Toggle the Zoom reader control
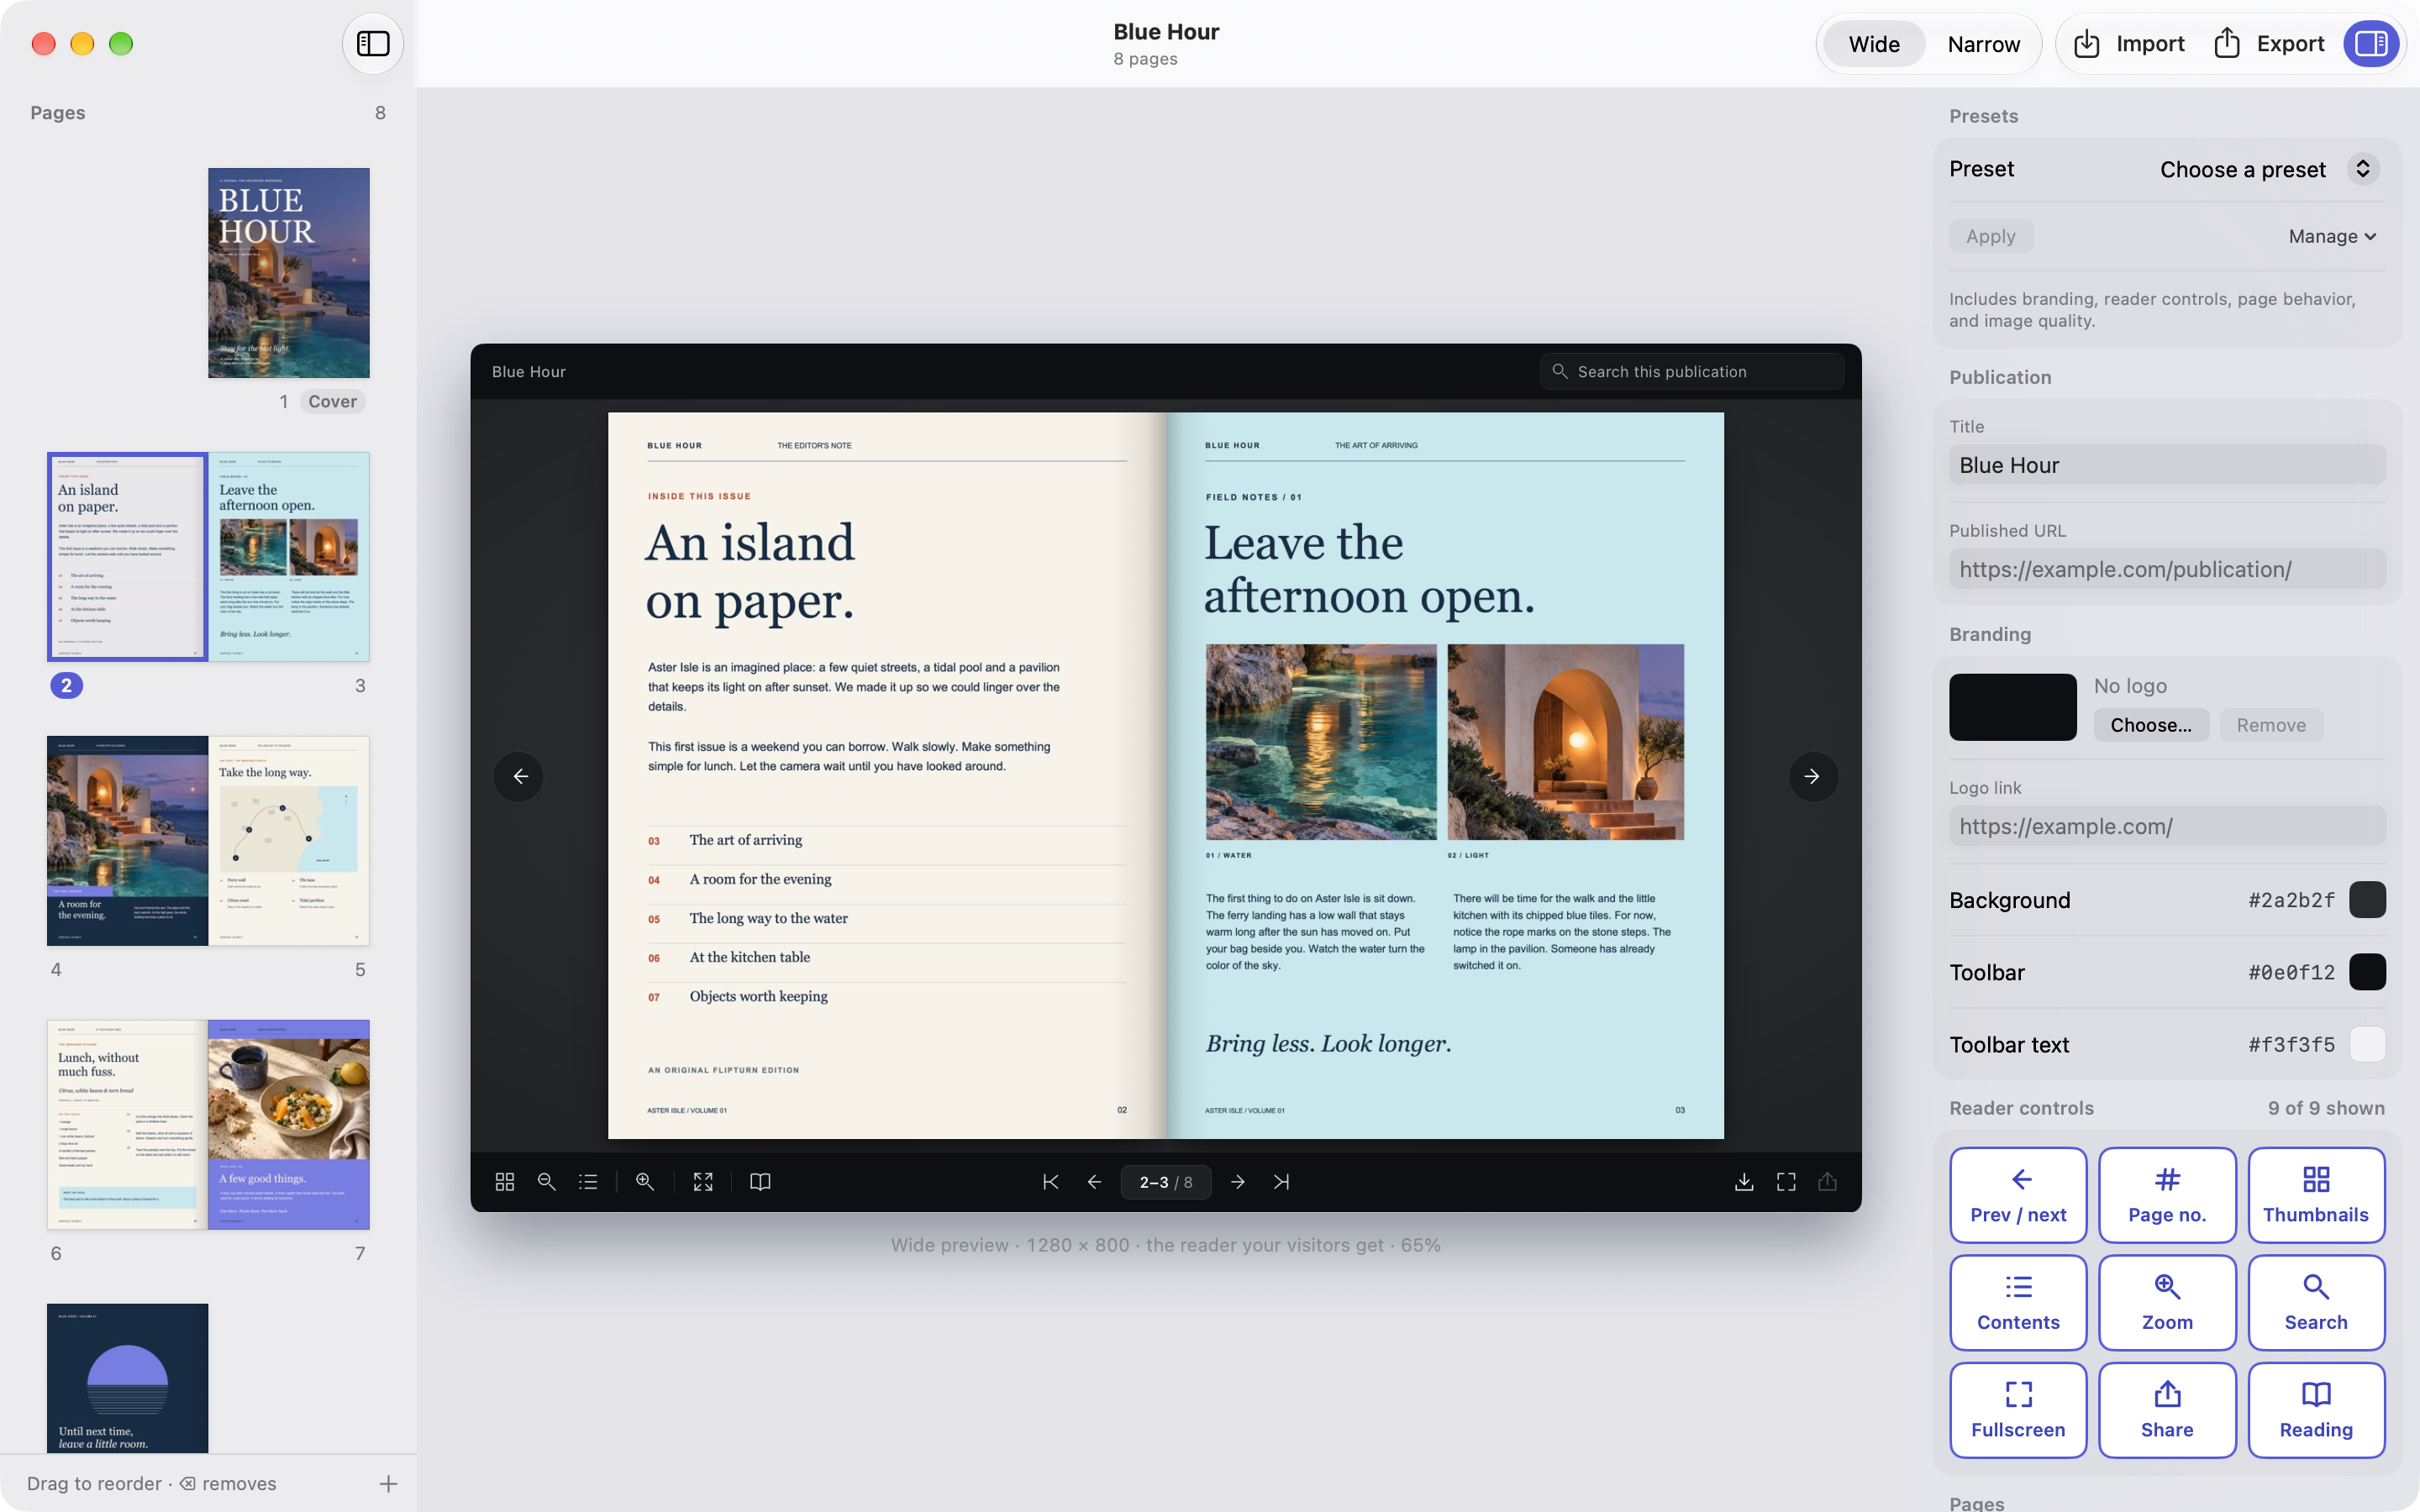Viewport: 2420px width, 1512px height. [2167, 1303]
